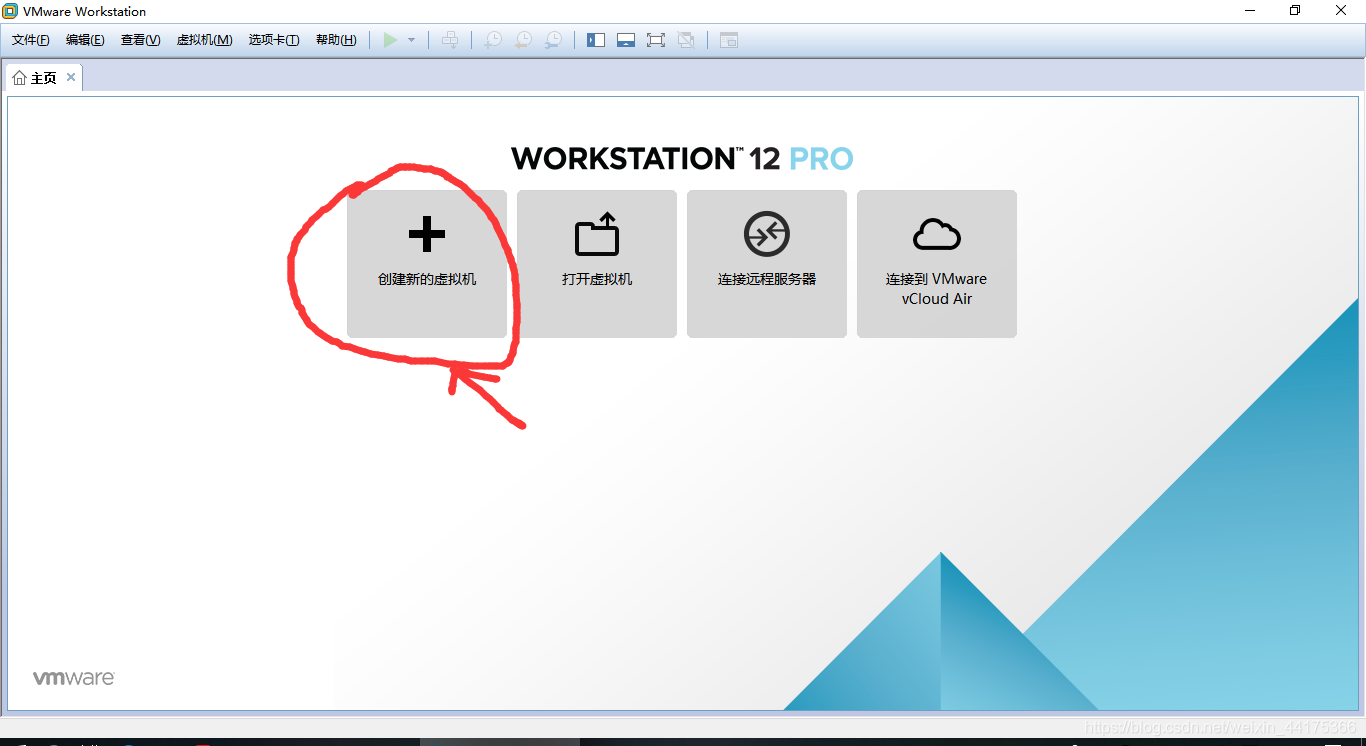This screenshot has height=746, width=1366.
Task: Toggle the thumbnail bar view icon
Action: pos(626,40)
